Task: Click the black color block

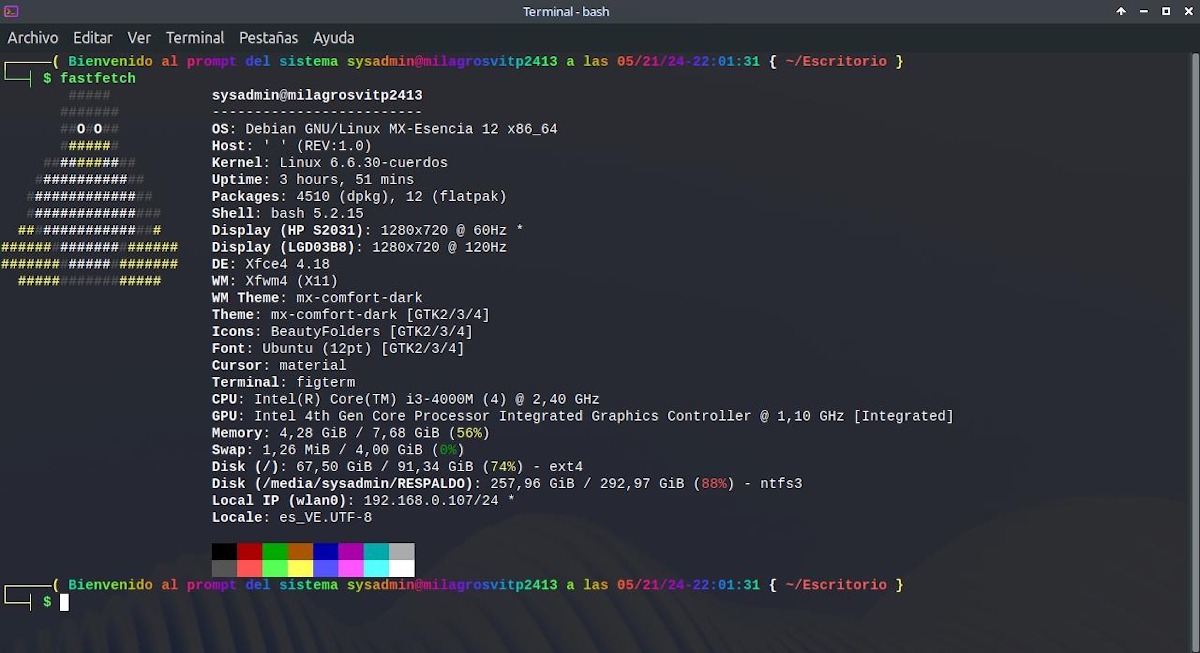Action: tap(224, 552)
